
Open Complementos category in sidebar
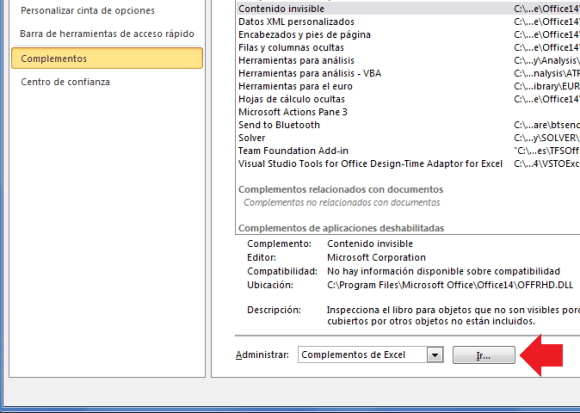[x=107, y=58]
